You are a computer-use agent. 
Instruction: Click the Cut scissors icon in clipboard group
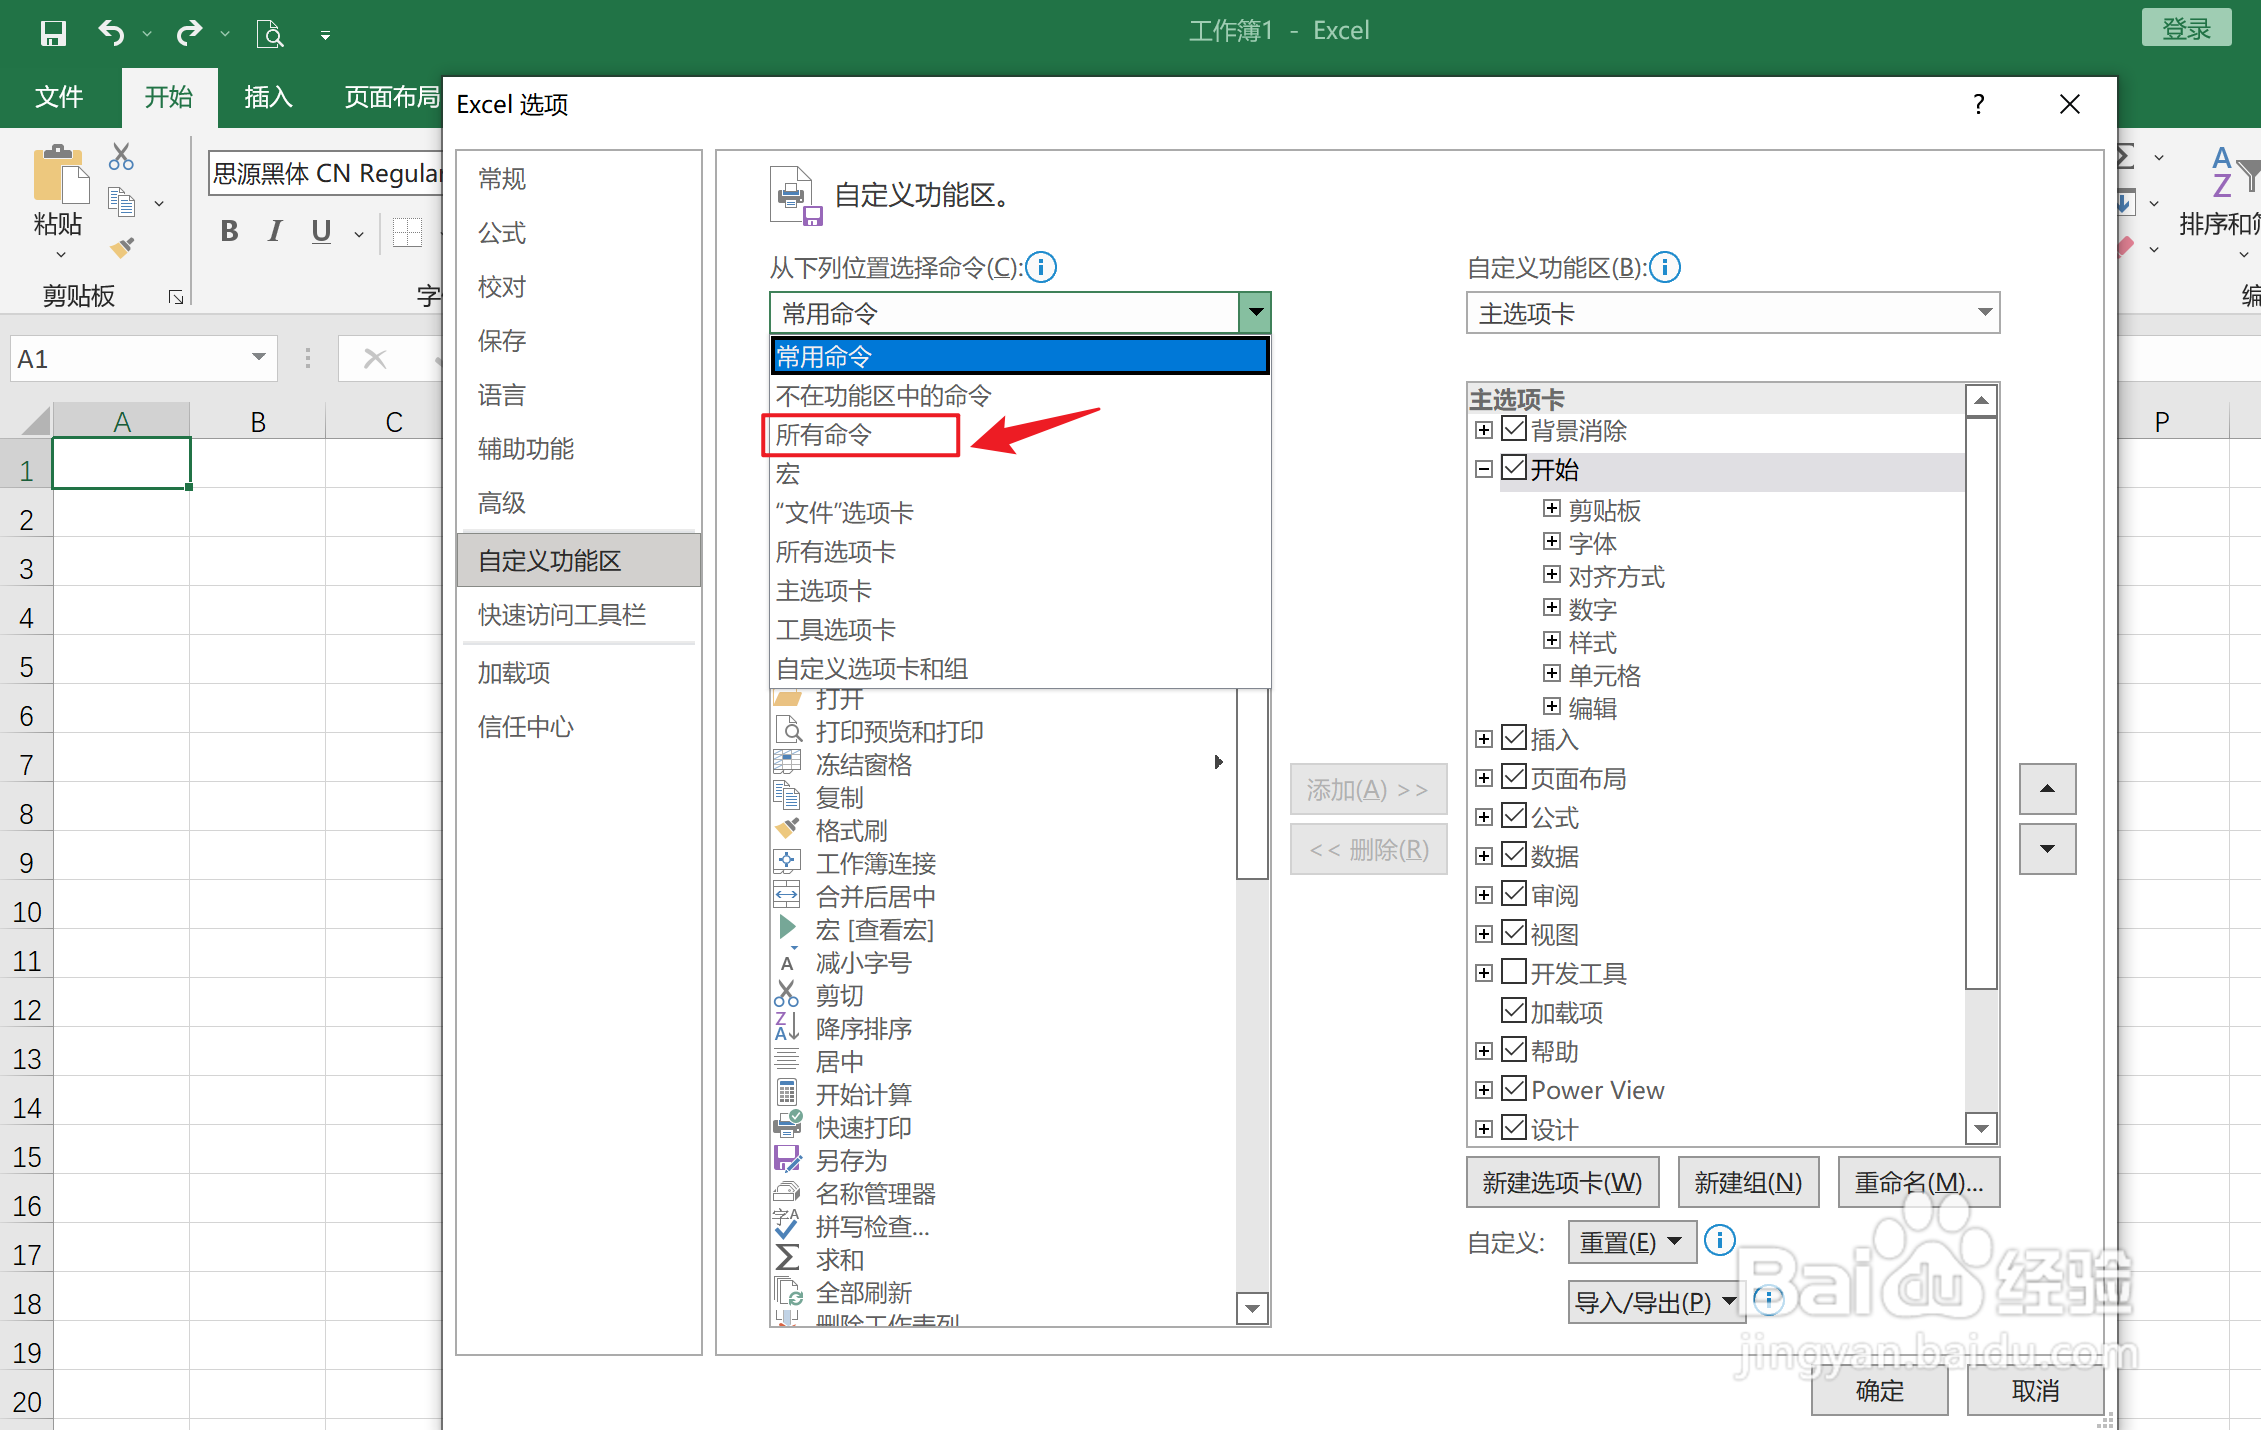(x=121, y=156)
